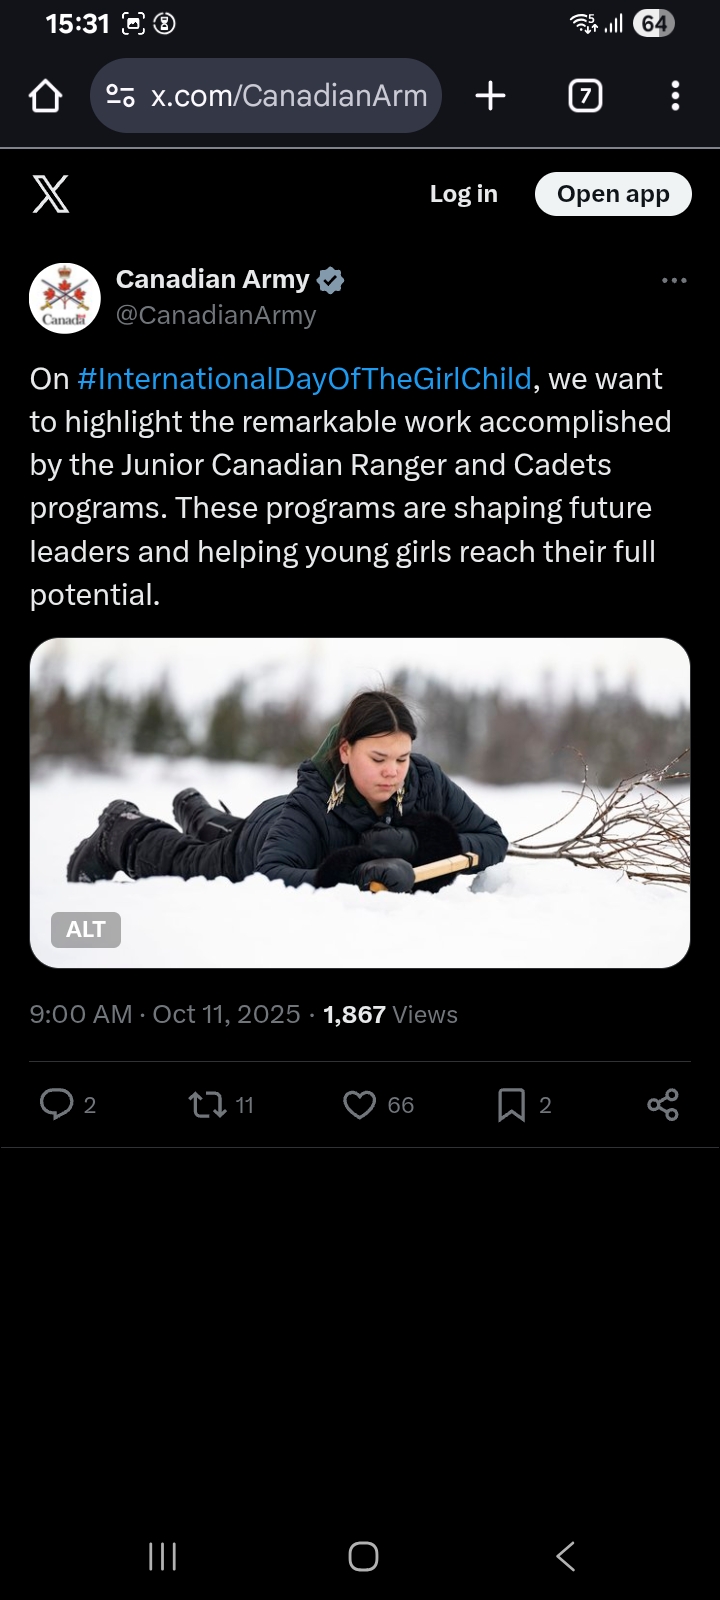Viewport: 720px width, 1600px height.
Task: Show the open tabs switcher
Action: (x=585, y=96)
